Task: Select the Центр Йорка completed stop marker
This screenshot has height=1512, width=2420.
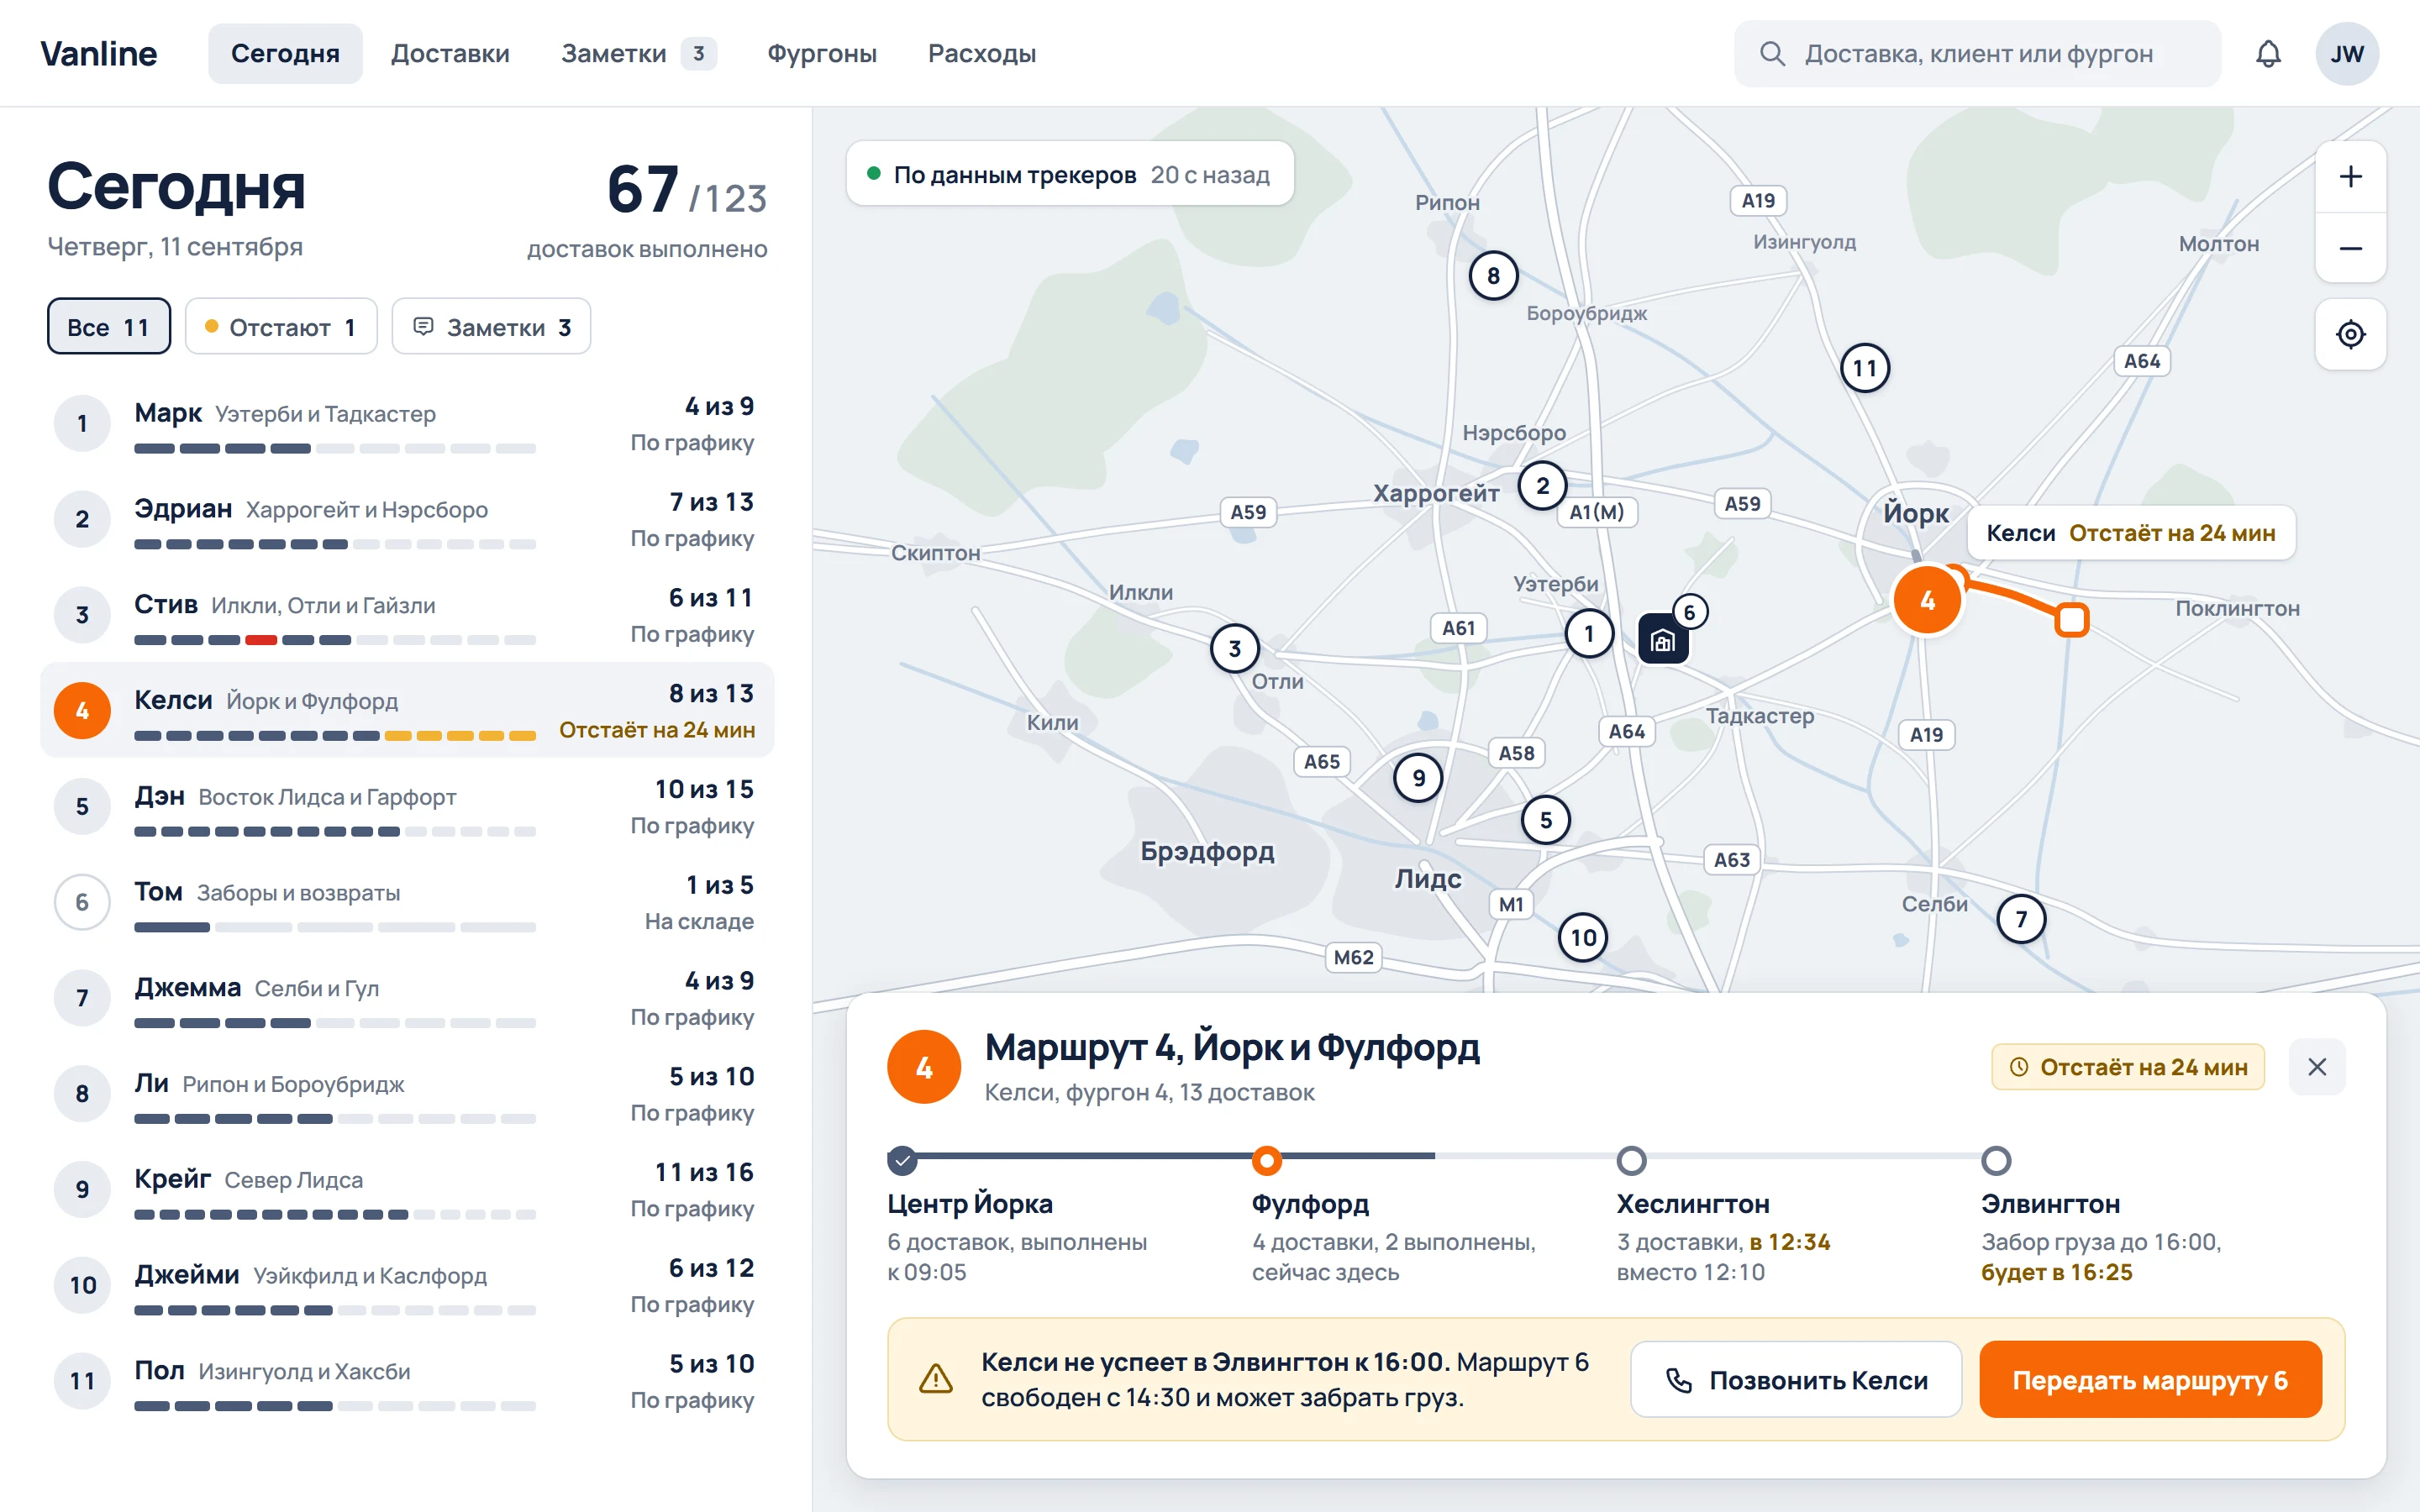Action: 902,1161
